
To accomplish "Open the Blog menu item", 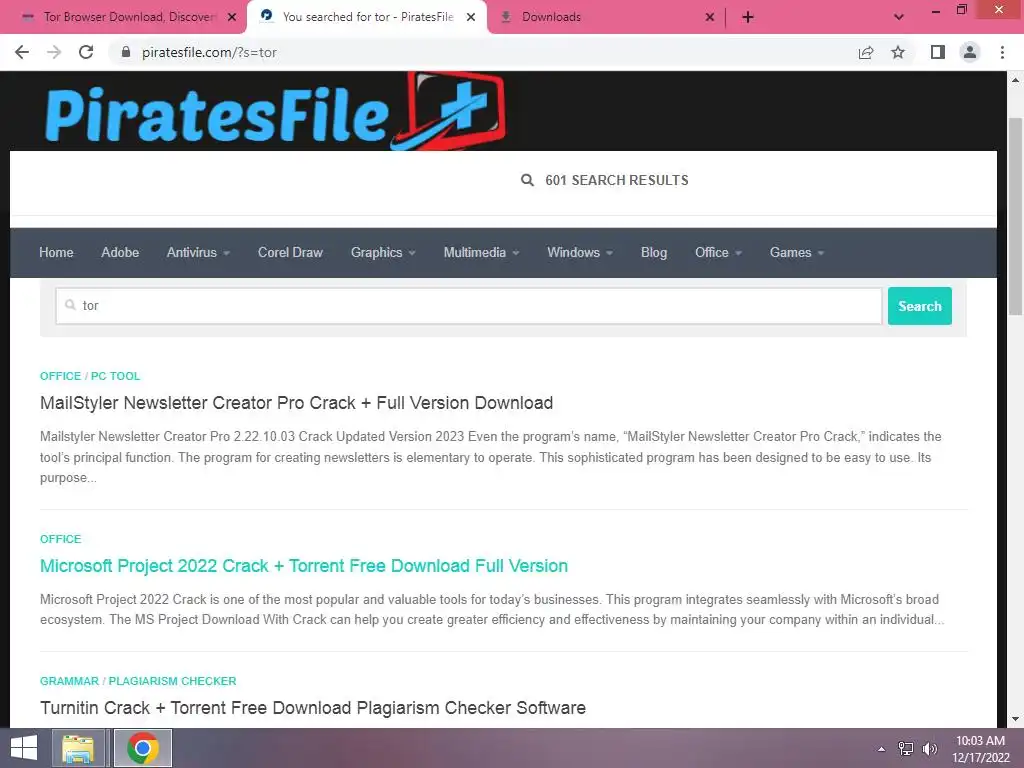I will tap(654, 252).
